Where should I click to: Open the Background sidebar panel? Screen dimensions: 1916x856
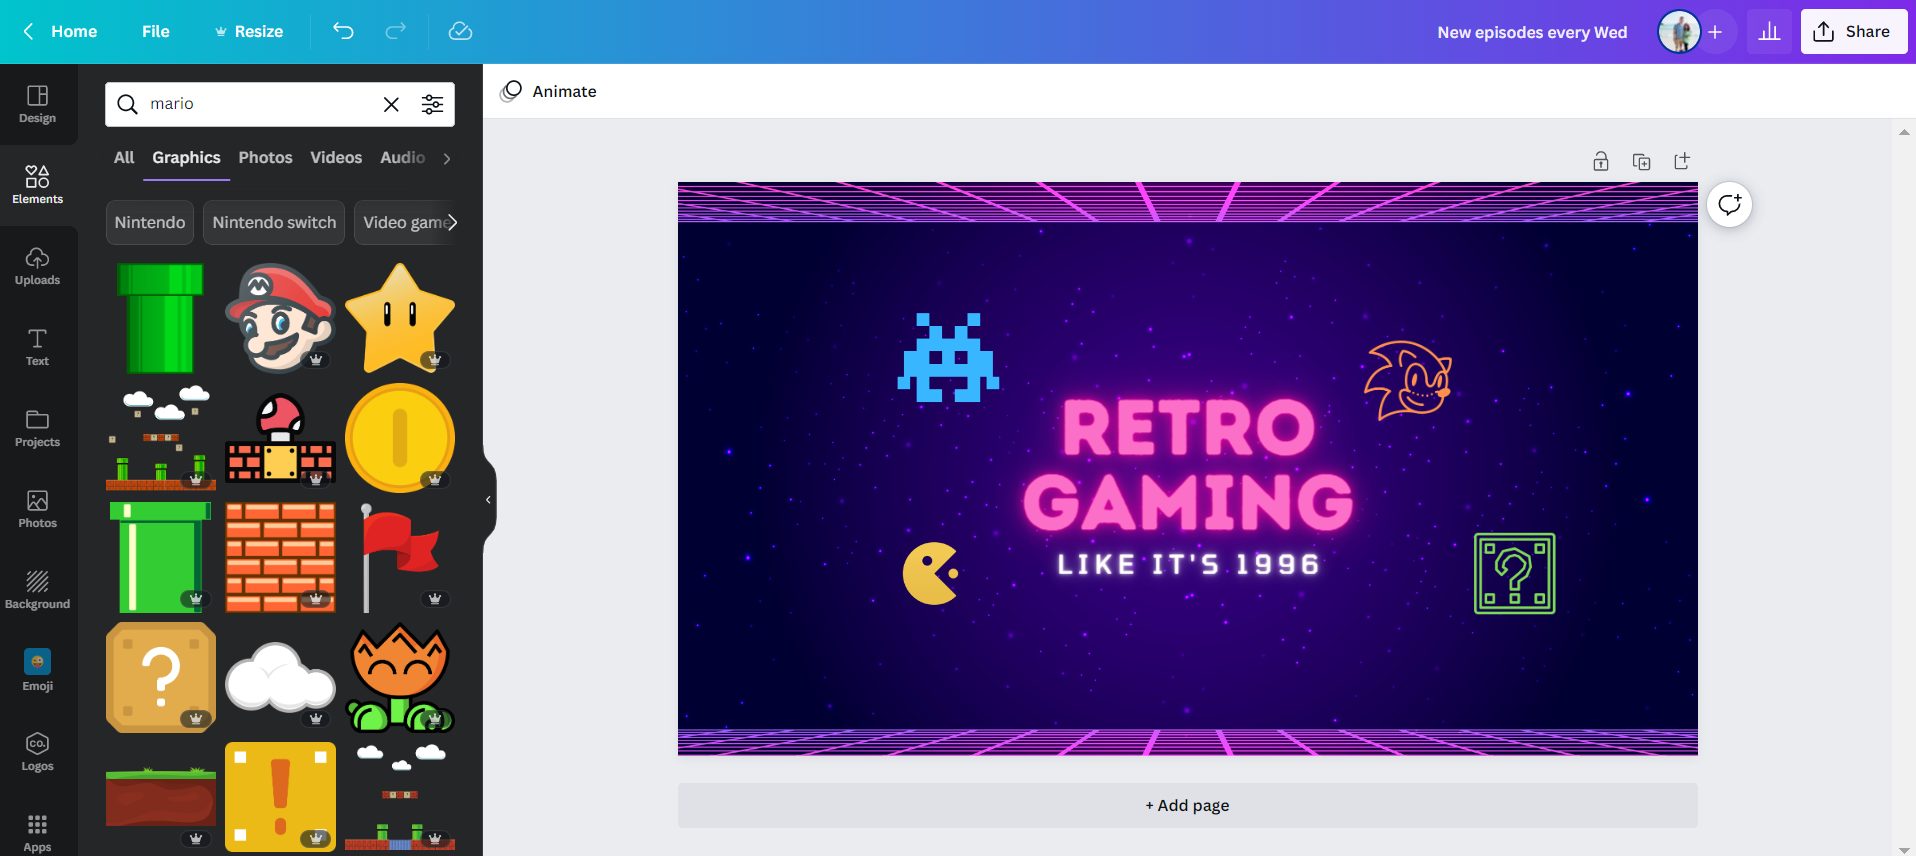pos(37,590)
